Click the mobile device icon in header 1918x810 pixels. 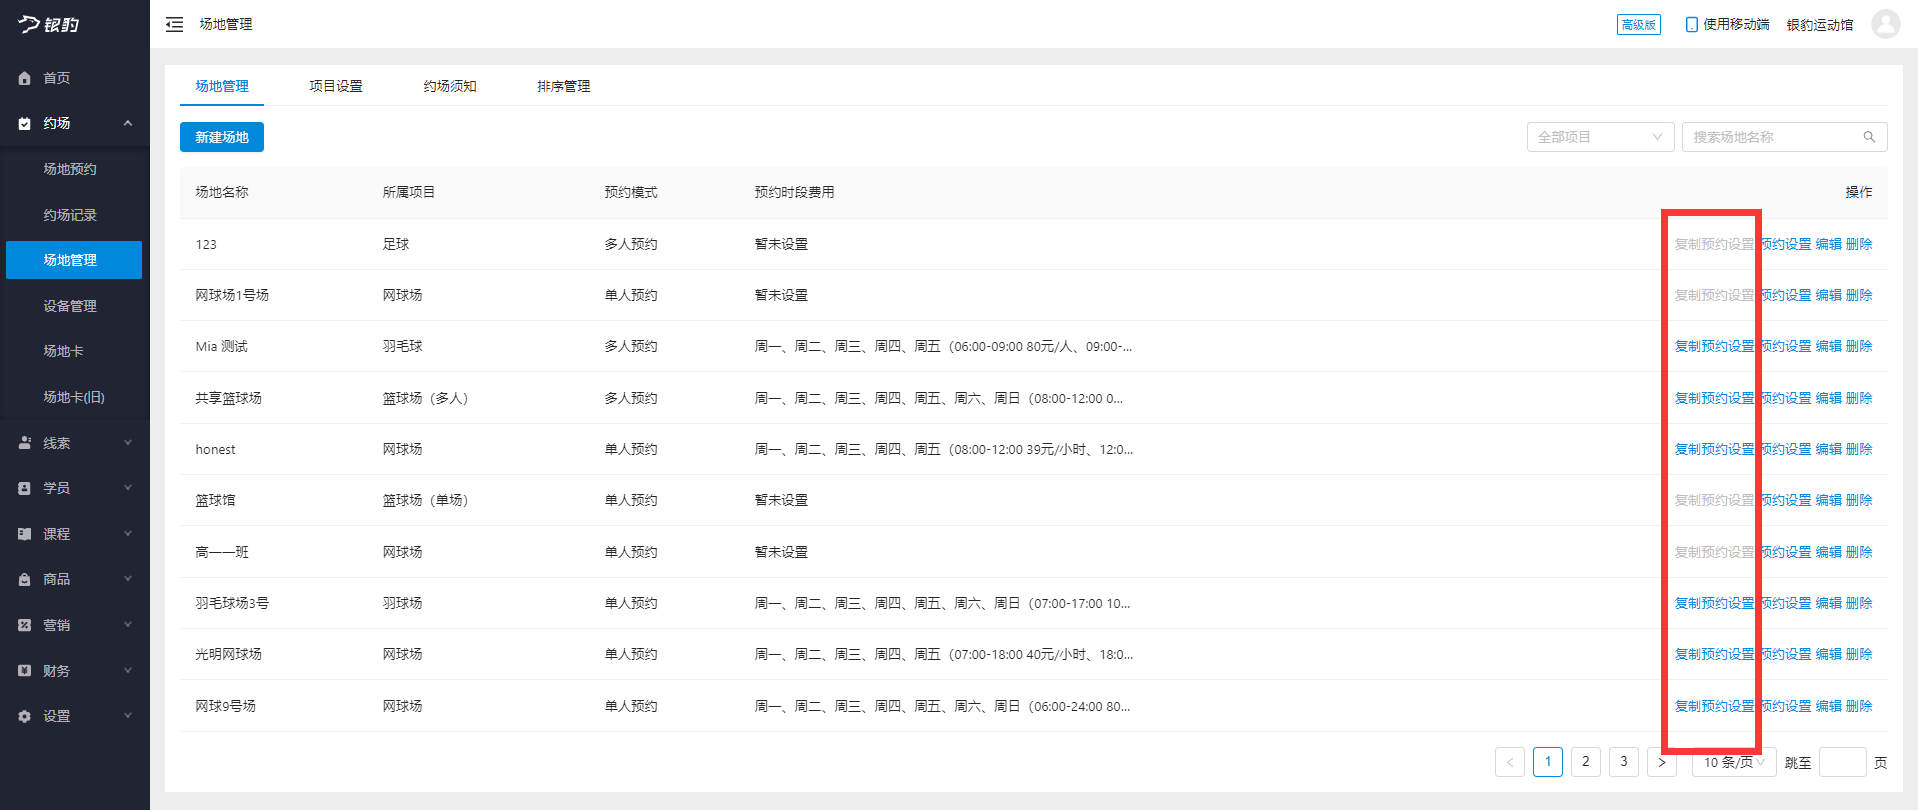(1691, 24)
